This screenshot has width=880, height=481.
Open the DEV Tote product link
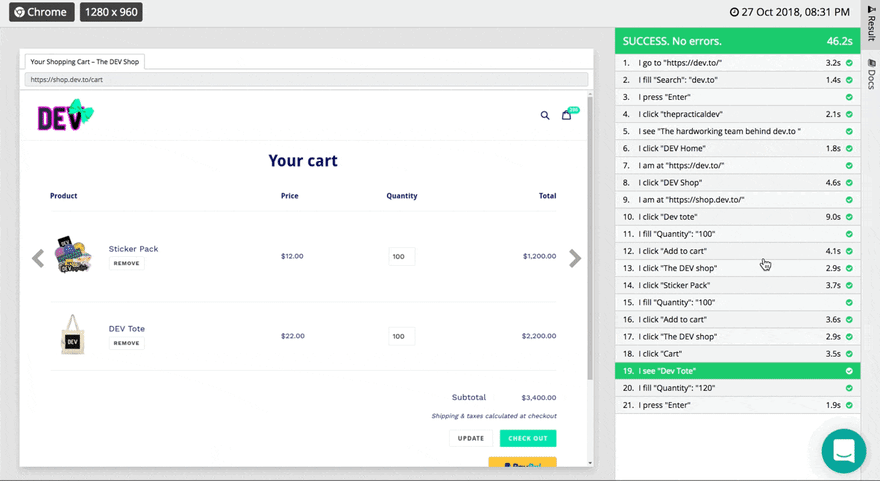[x=127, y=328]
